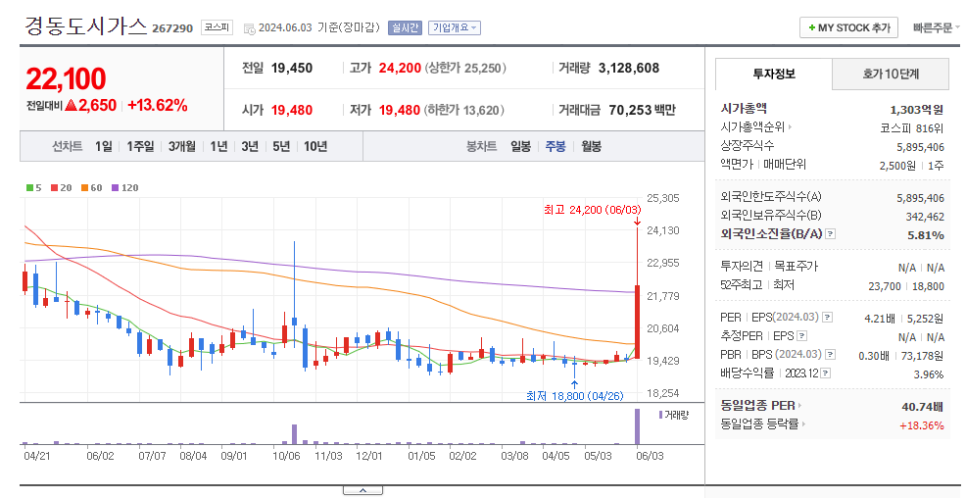
Task: Select the 5년 line chart period
Action: coord(281,147)
